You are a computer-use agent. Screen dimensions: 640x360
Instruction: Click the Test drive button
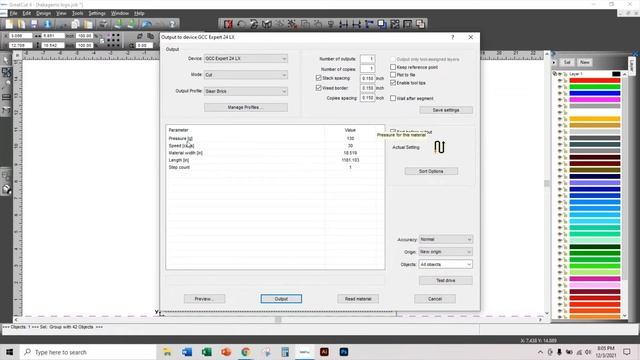pyautogui.click(x=445, y=281)
